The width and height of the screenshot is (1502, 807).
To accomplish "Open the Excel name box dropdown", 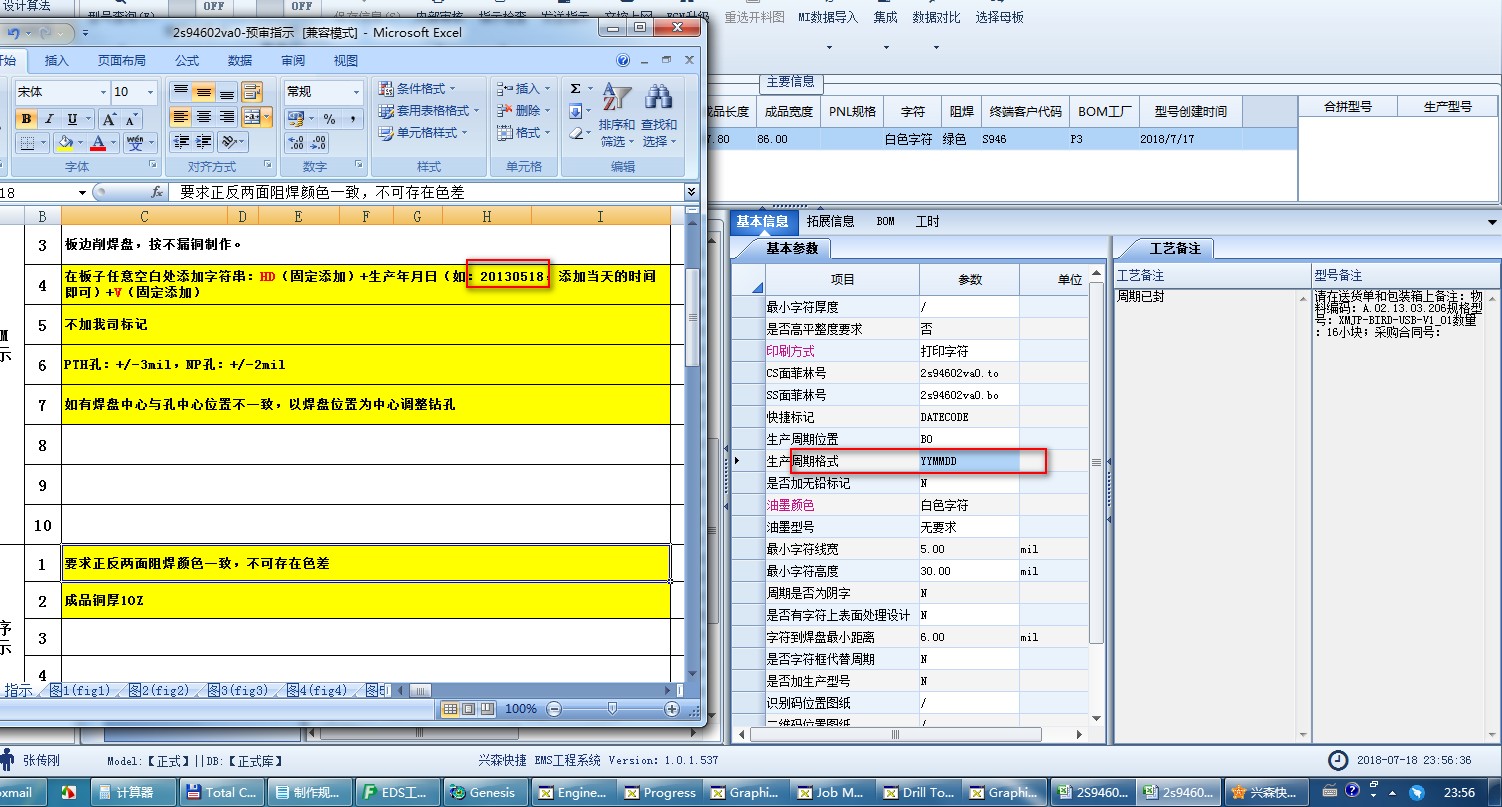I will 83,192.
